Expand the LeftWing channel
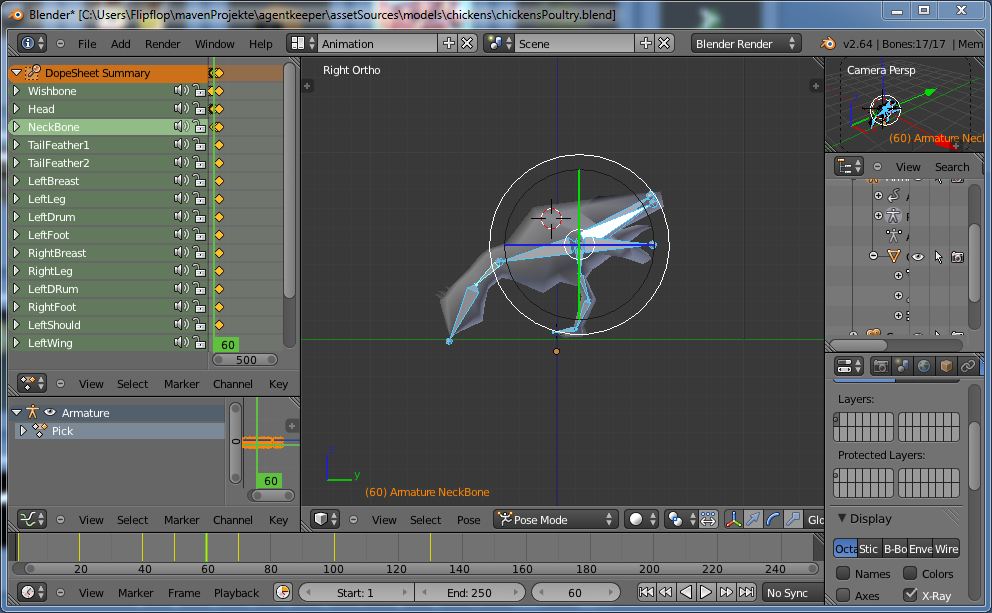The width and height of the screenshot is (992, 613). point(17,343)
